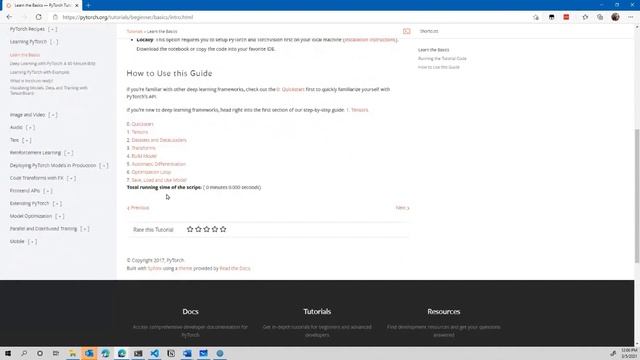Open the Build Model link
640x360 pixels.
click(144, 156)
